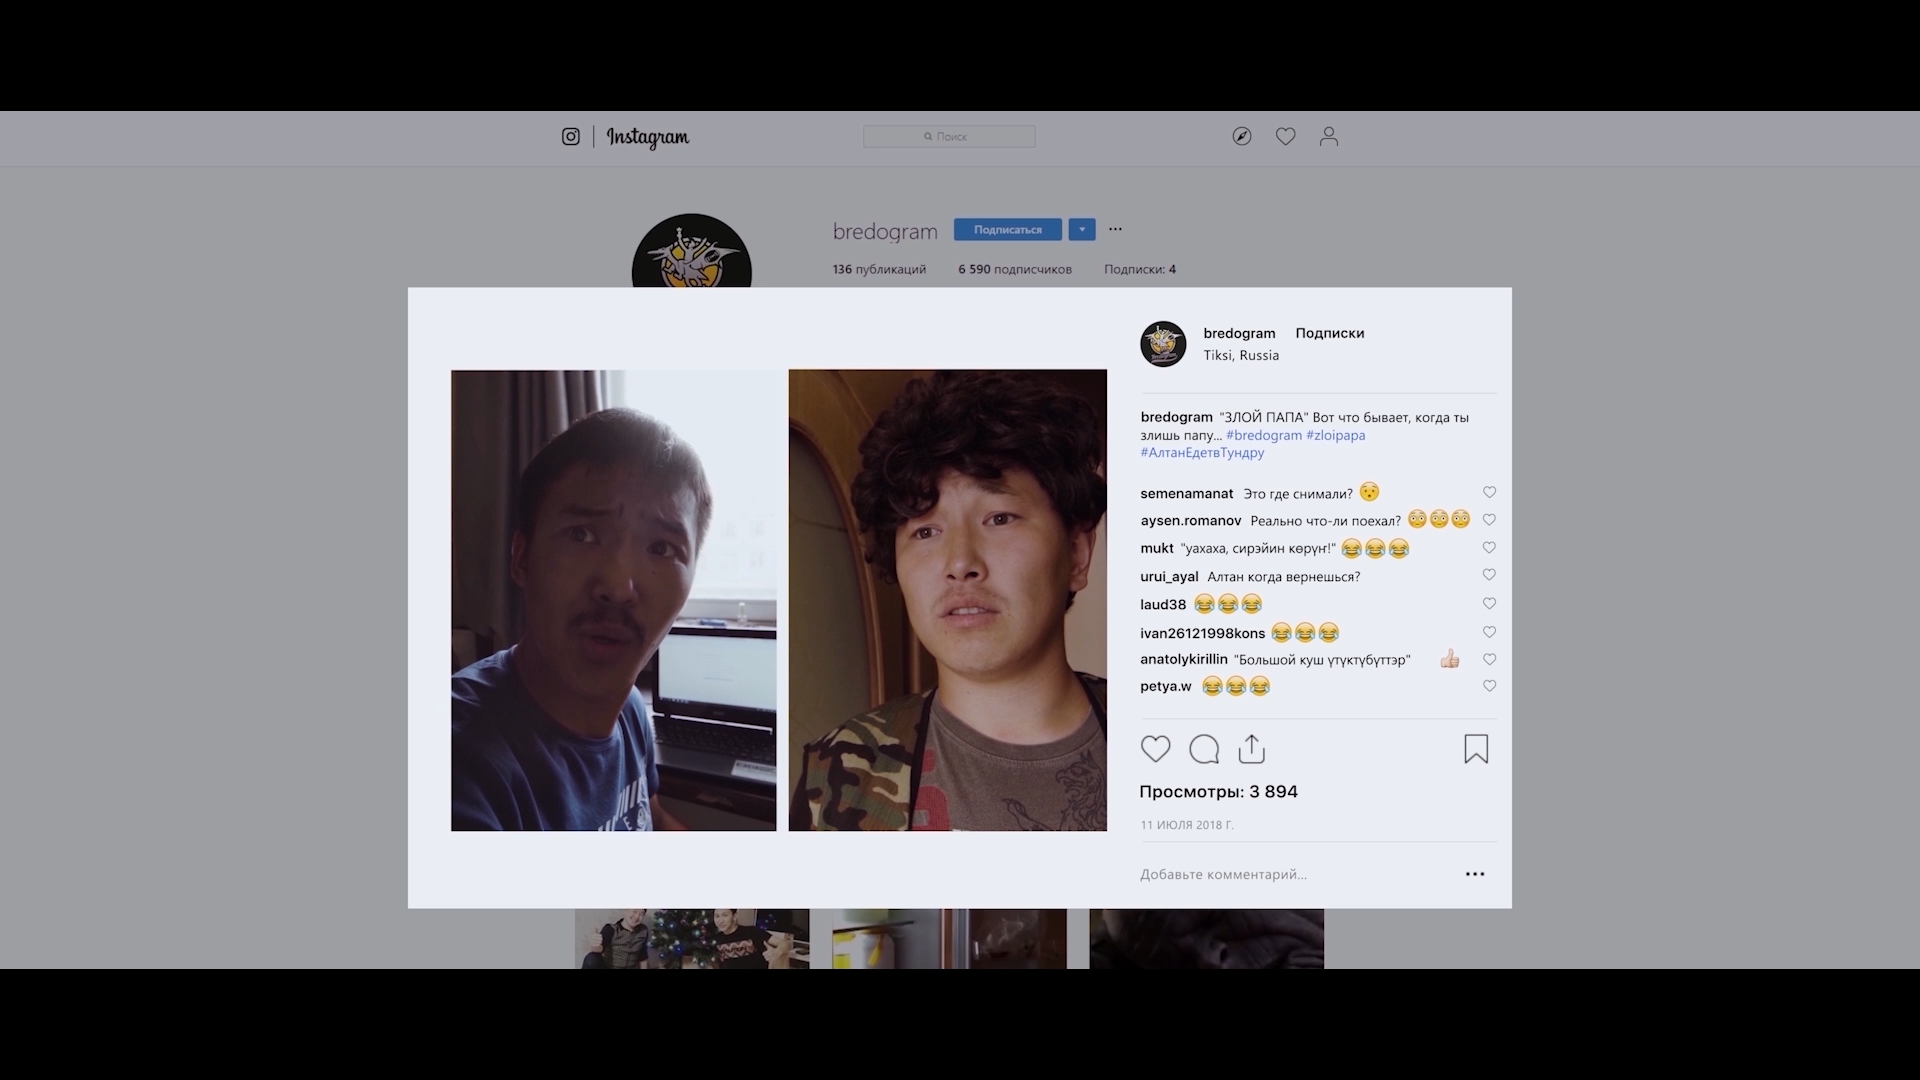Image resolution: width=1920 pixels, height=1080 pixels.
Task: Like aysen.romanov's comment with the heart
Action: [1489, 520]
